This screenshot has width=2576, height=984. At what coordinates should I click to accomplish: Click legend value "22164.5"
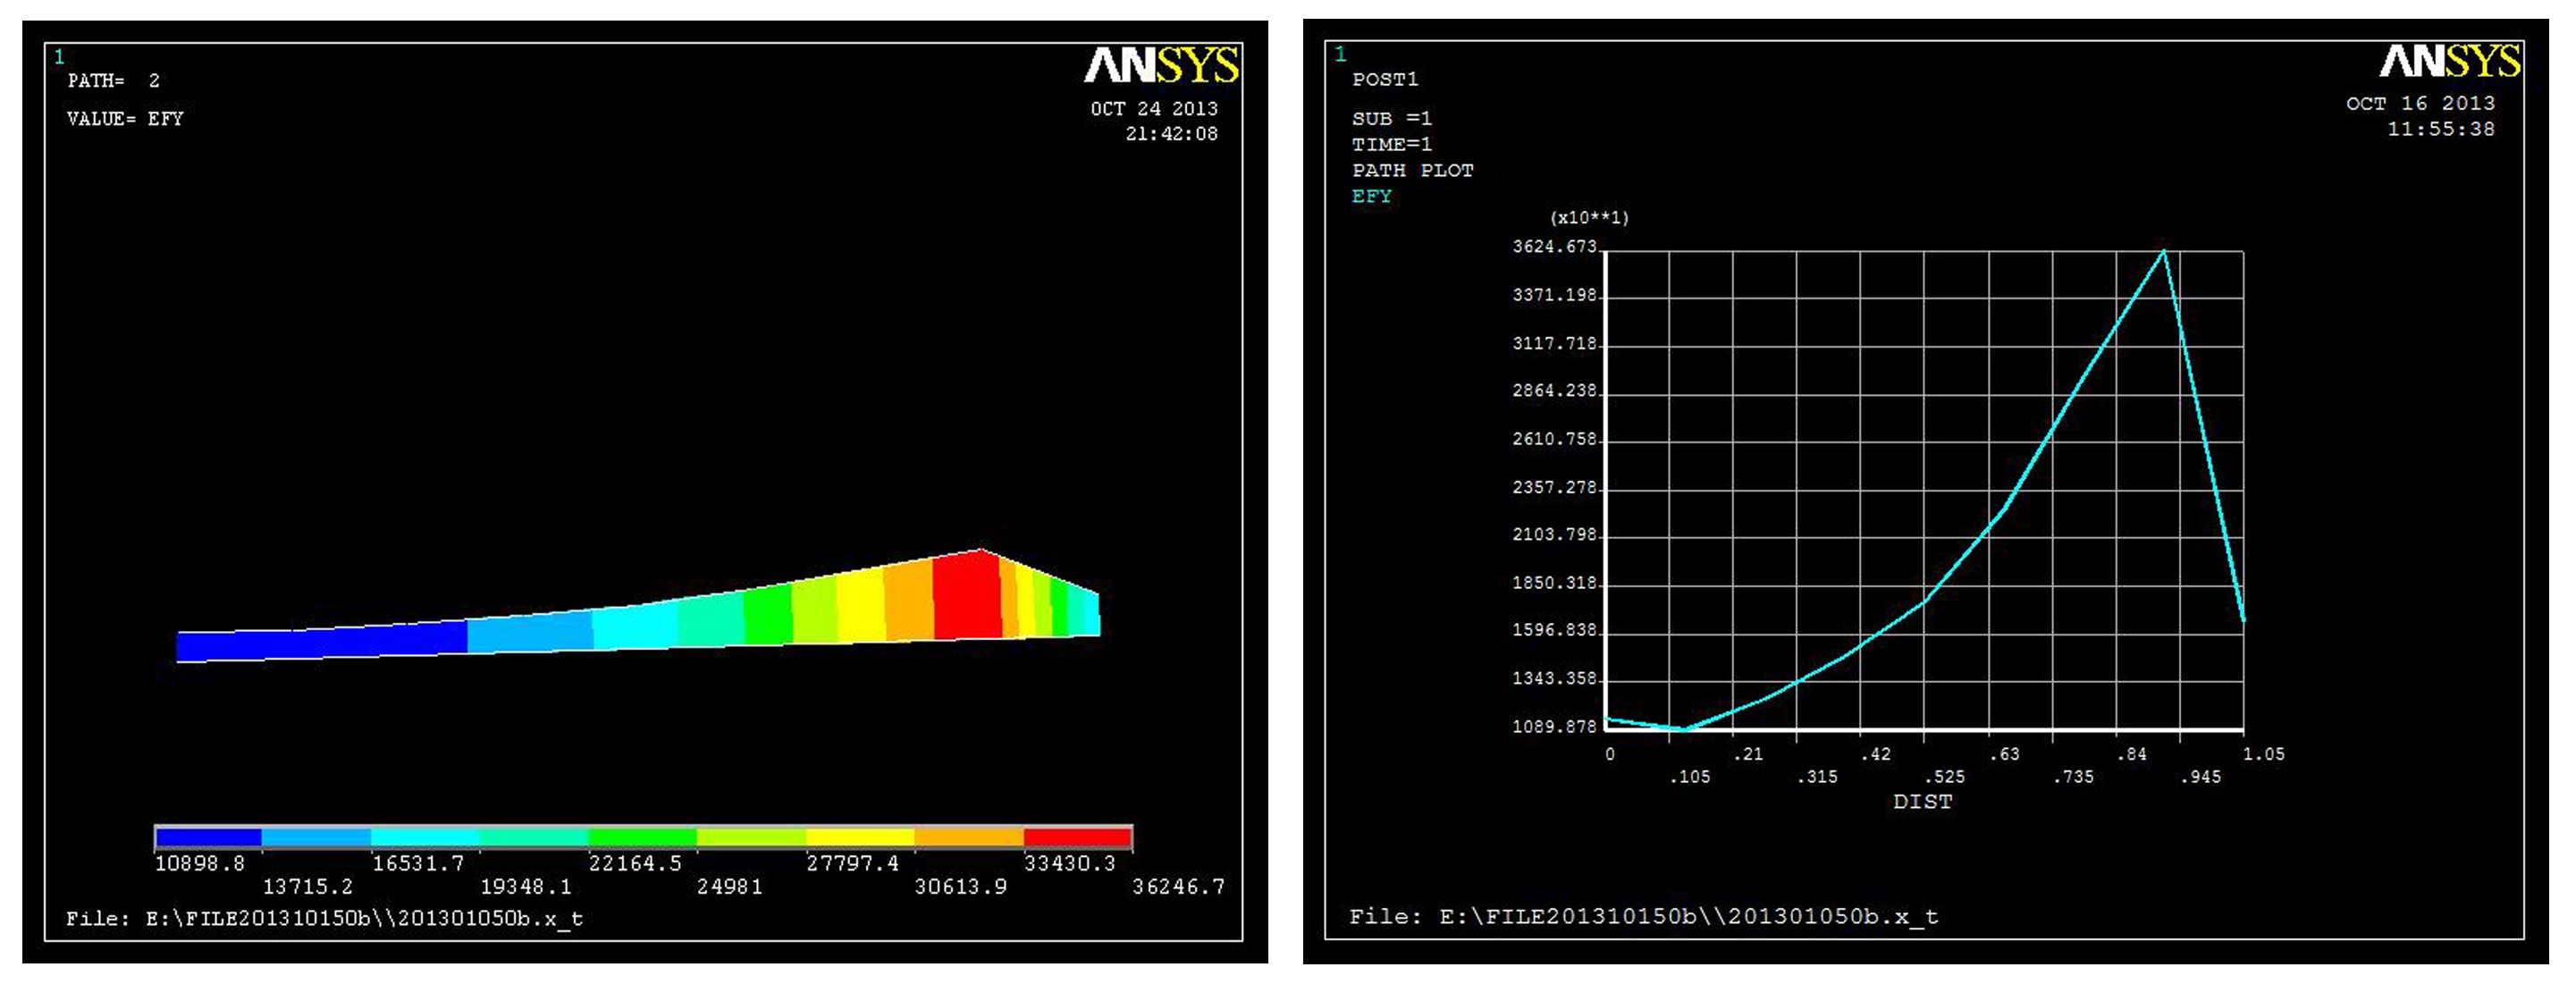point(635,864)
